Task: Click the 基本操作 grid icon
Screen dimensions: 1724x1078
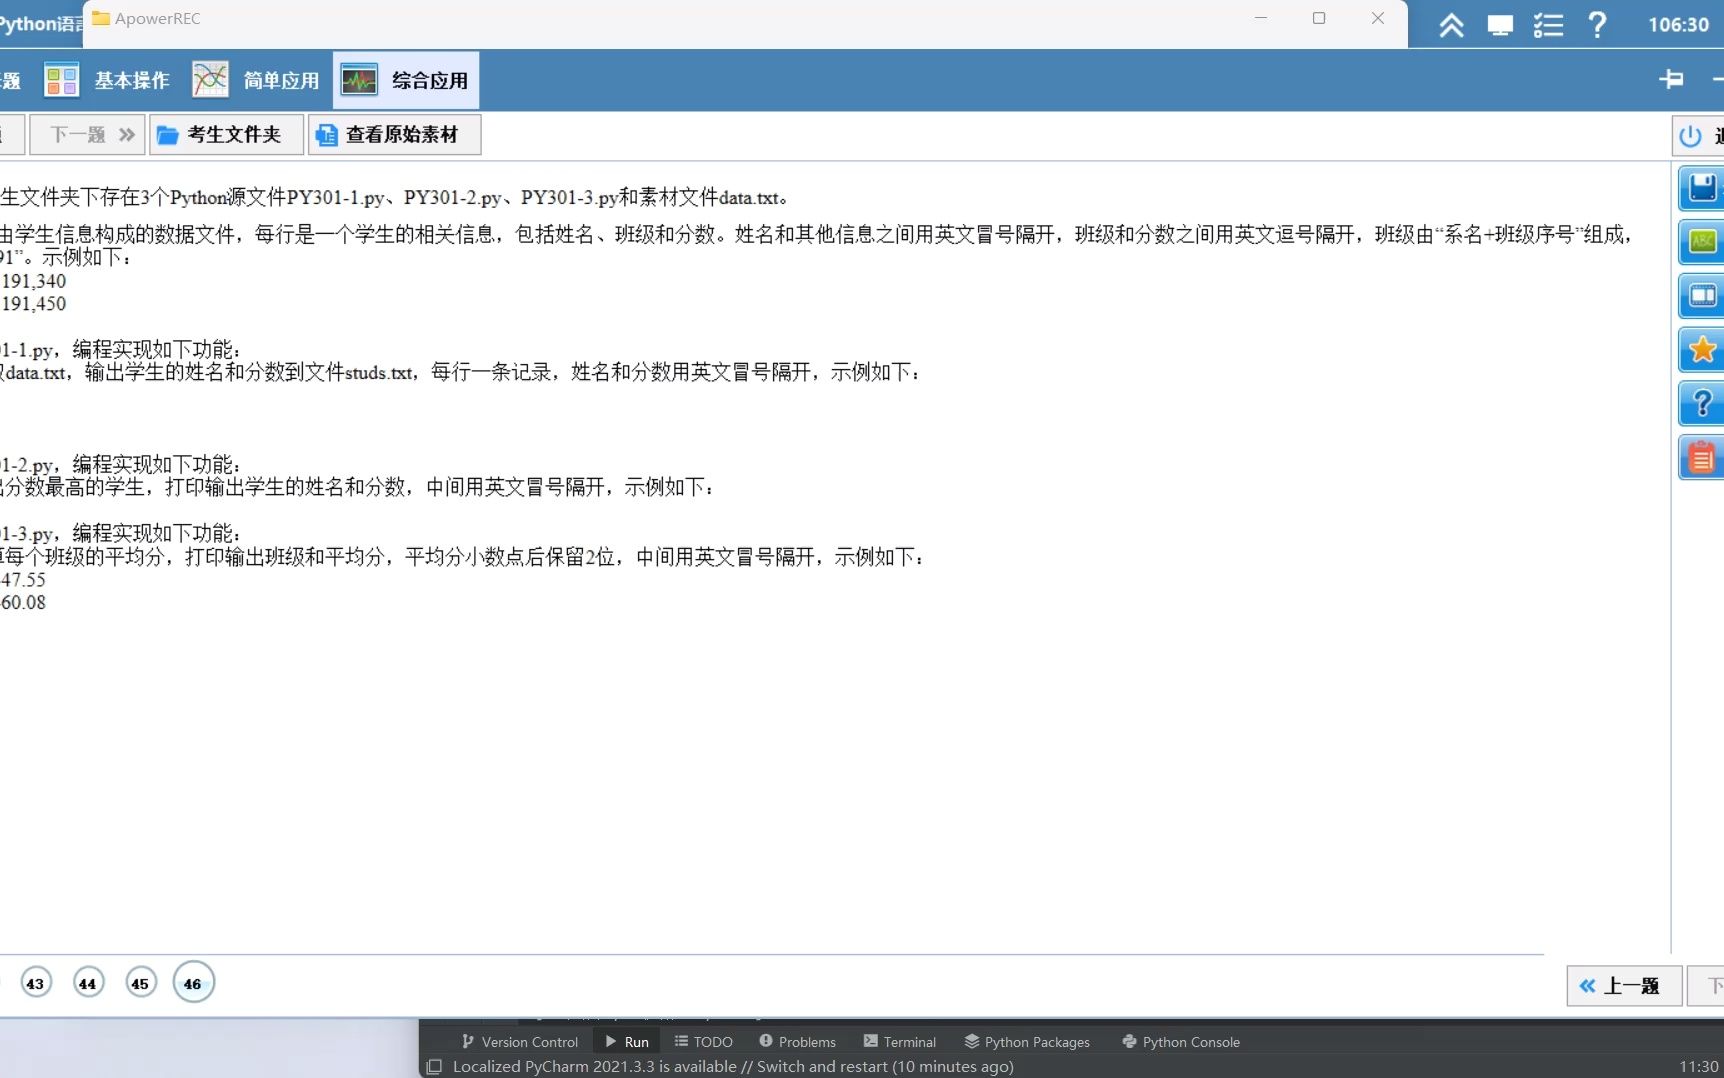Action: [x=61, y=80]
